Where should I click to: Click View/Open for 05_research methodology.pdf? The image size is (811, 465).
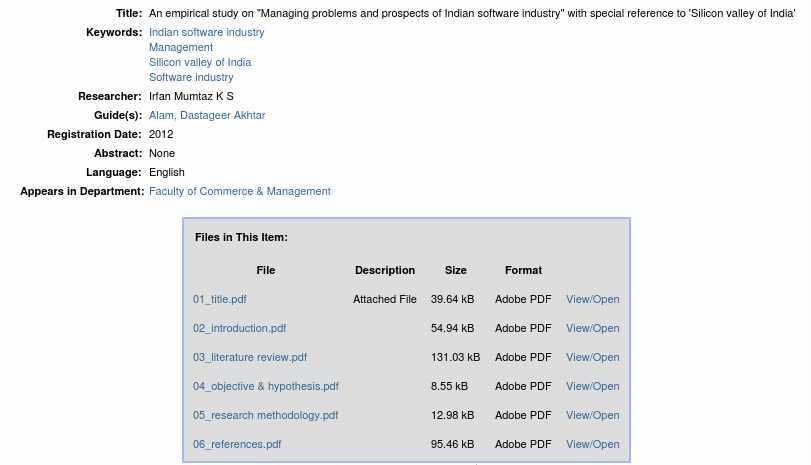592,415
